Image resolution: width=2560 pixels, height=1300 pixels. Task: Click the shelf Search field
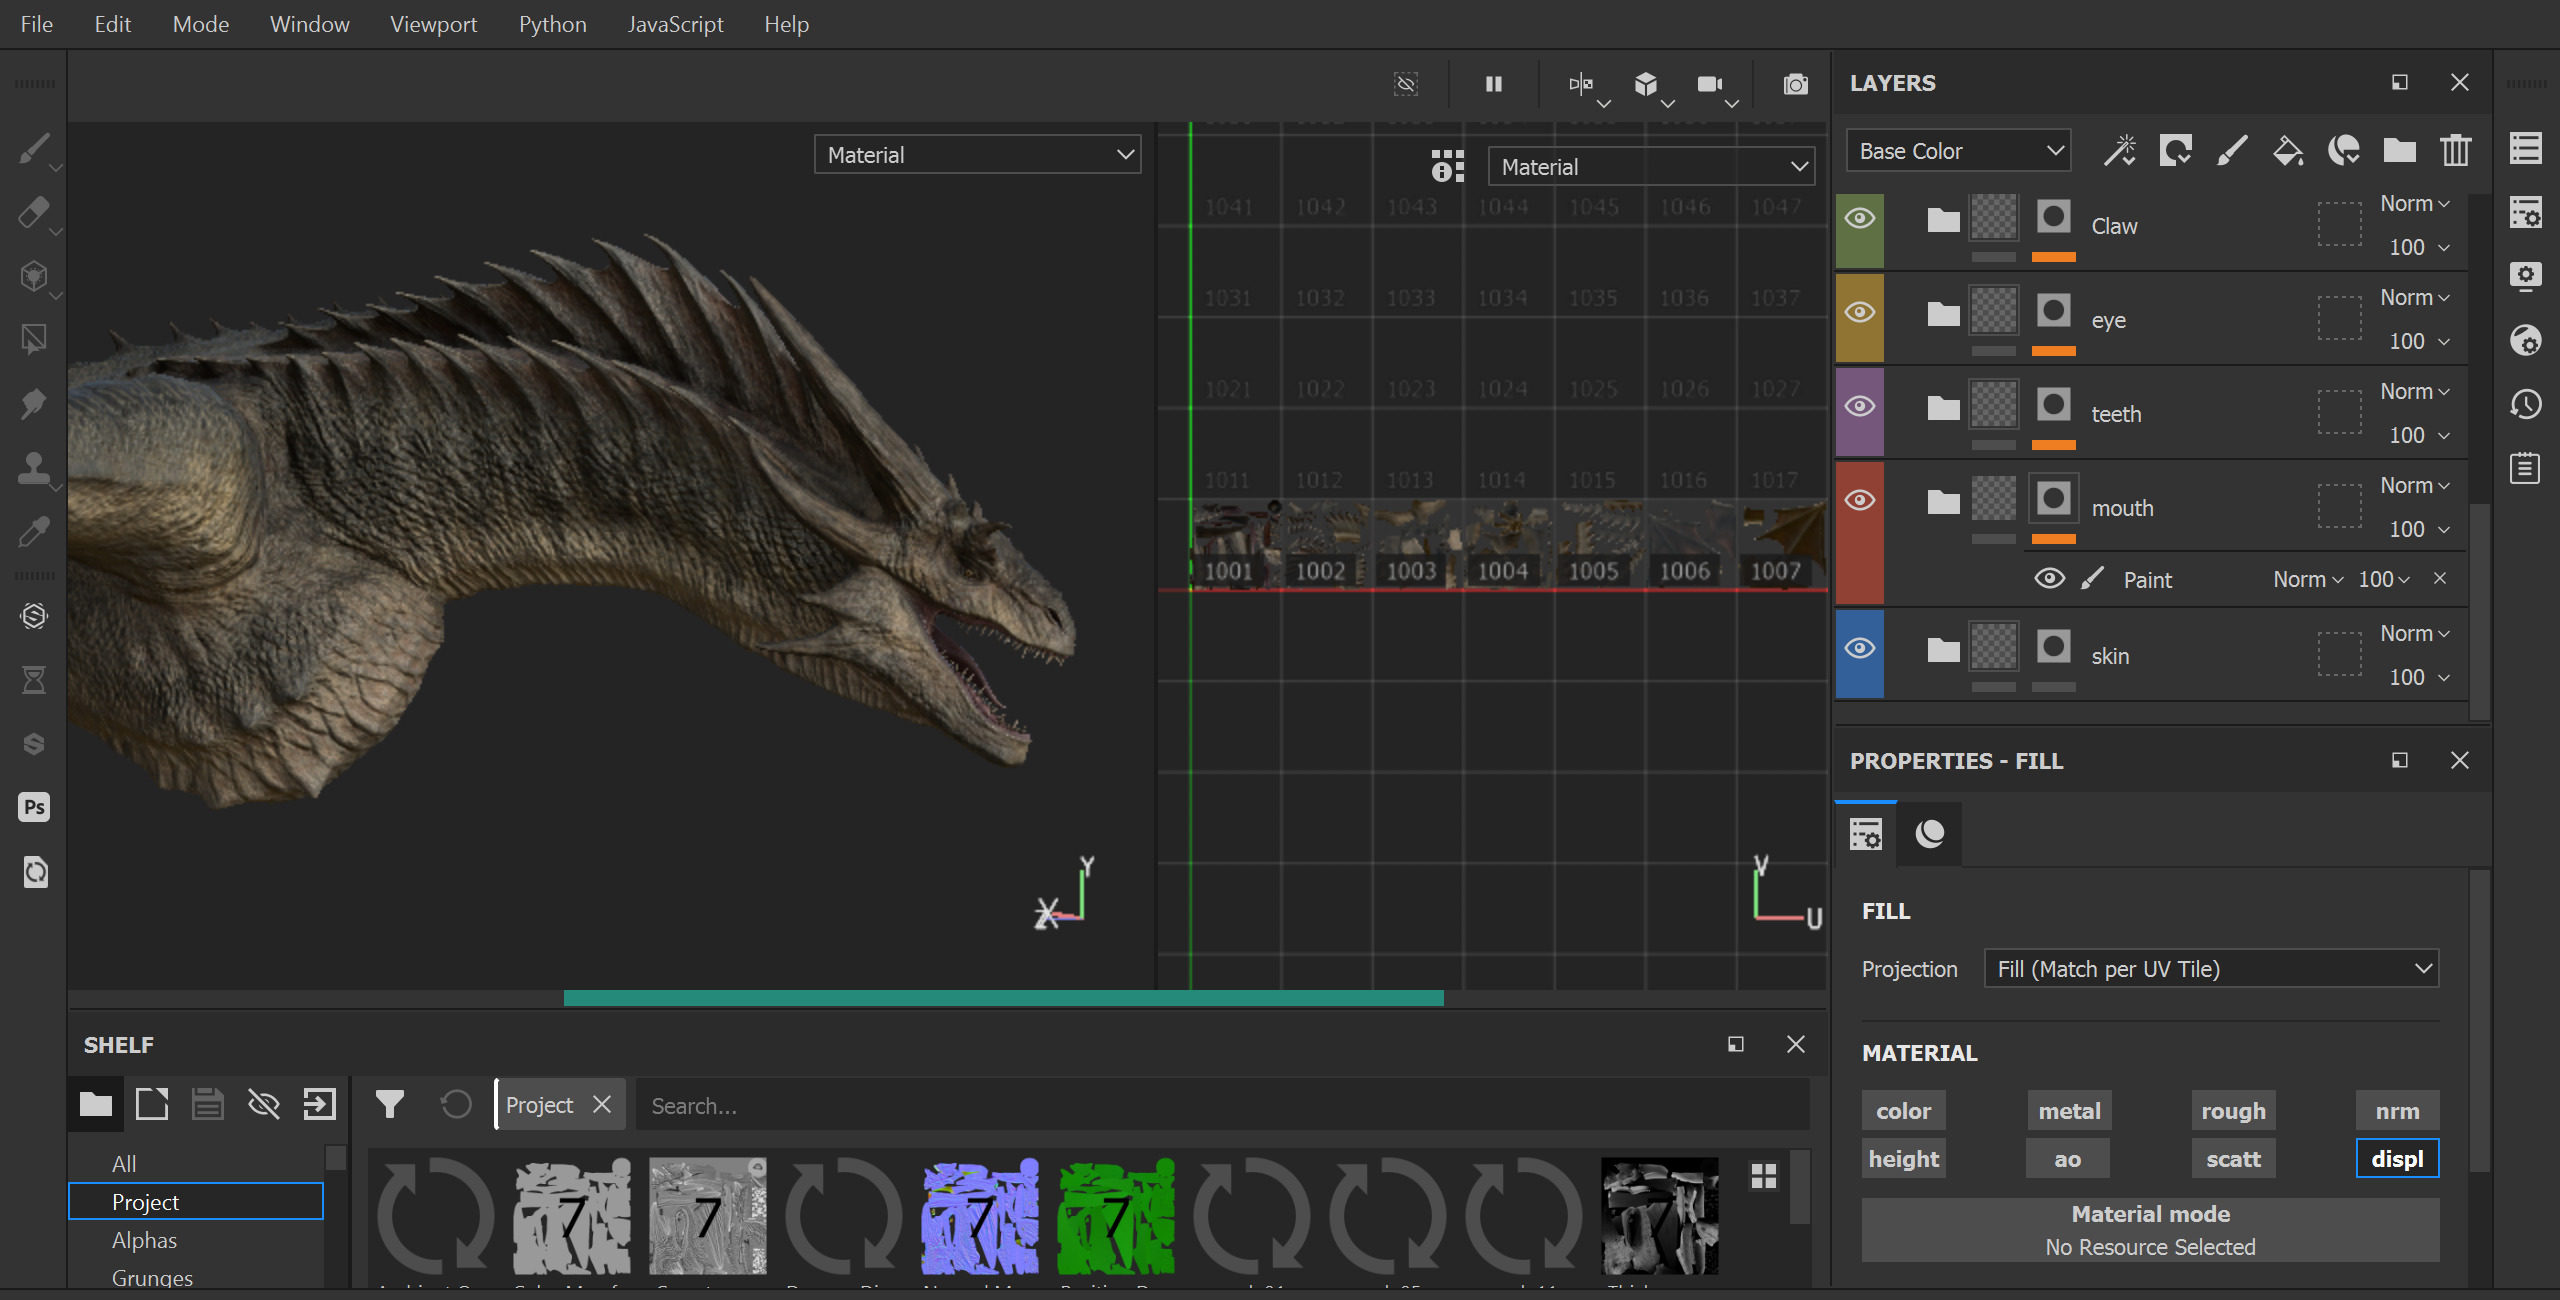1222,1106
